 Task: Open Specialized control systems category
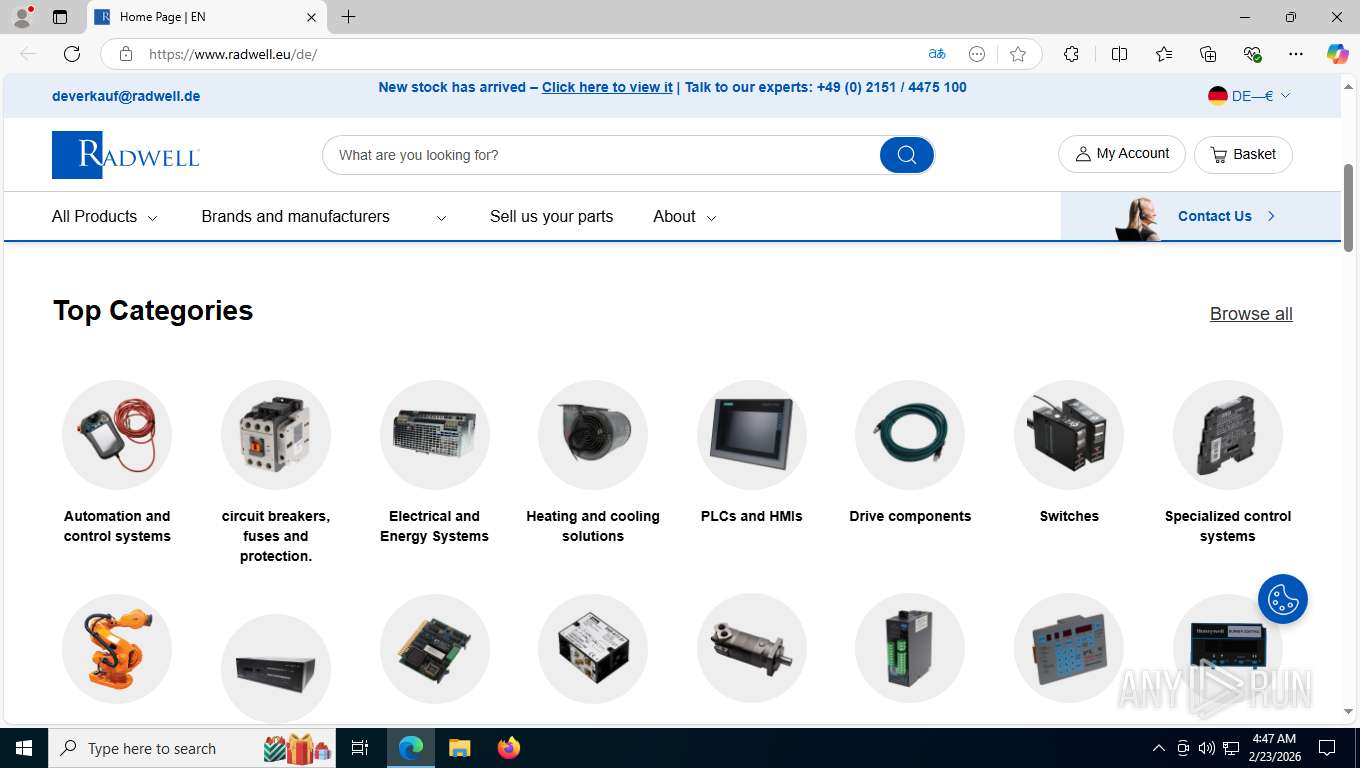pos(1228,462)
